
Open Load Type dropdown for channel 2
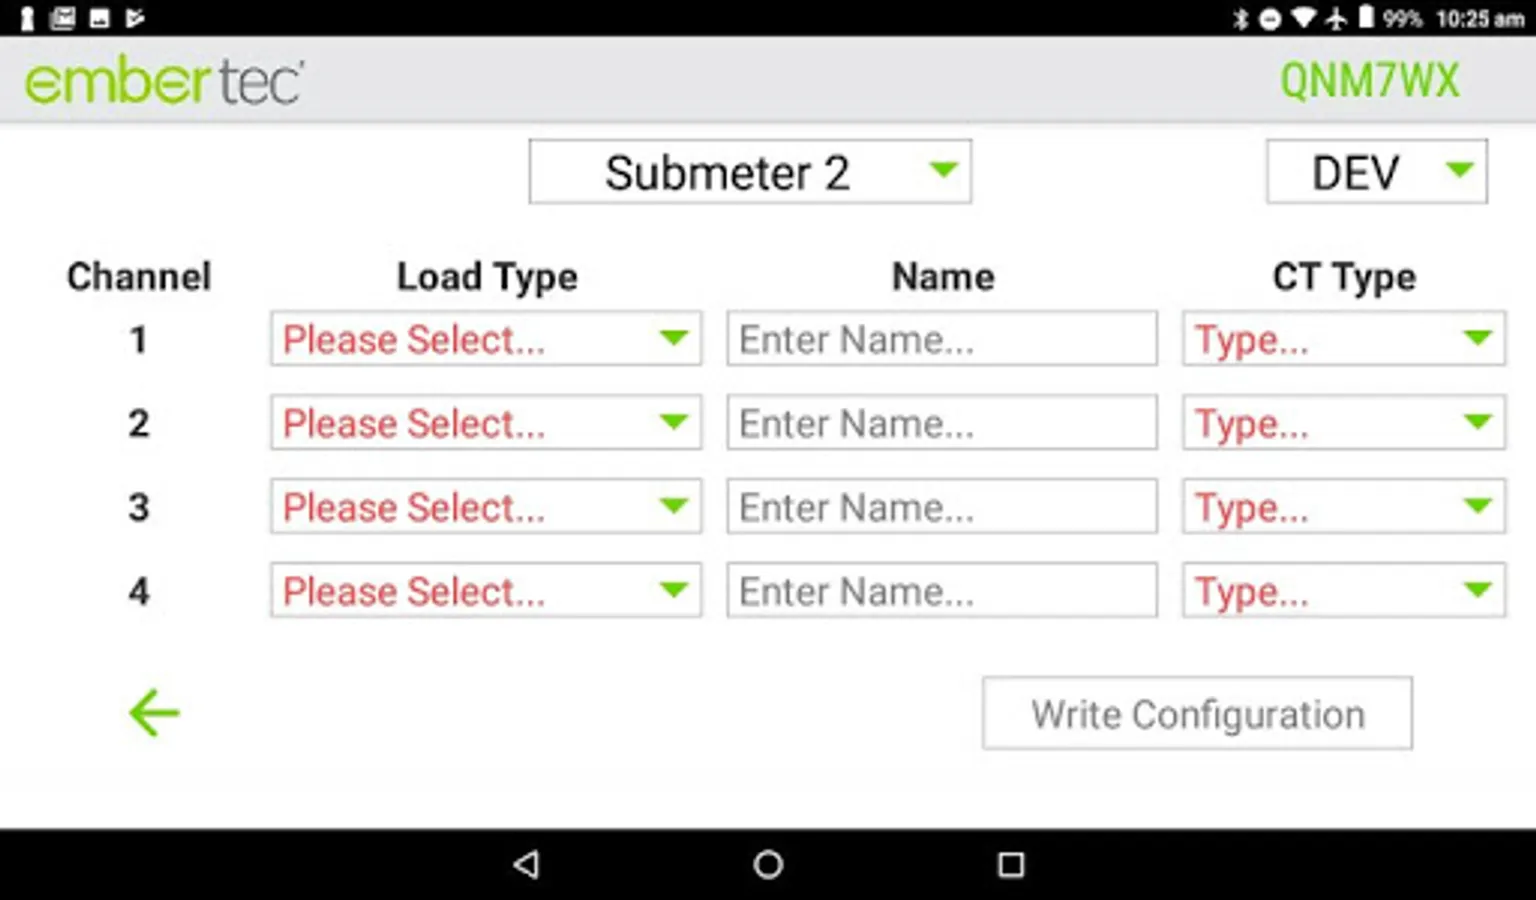[485, 423]
